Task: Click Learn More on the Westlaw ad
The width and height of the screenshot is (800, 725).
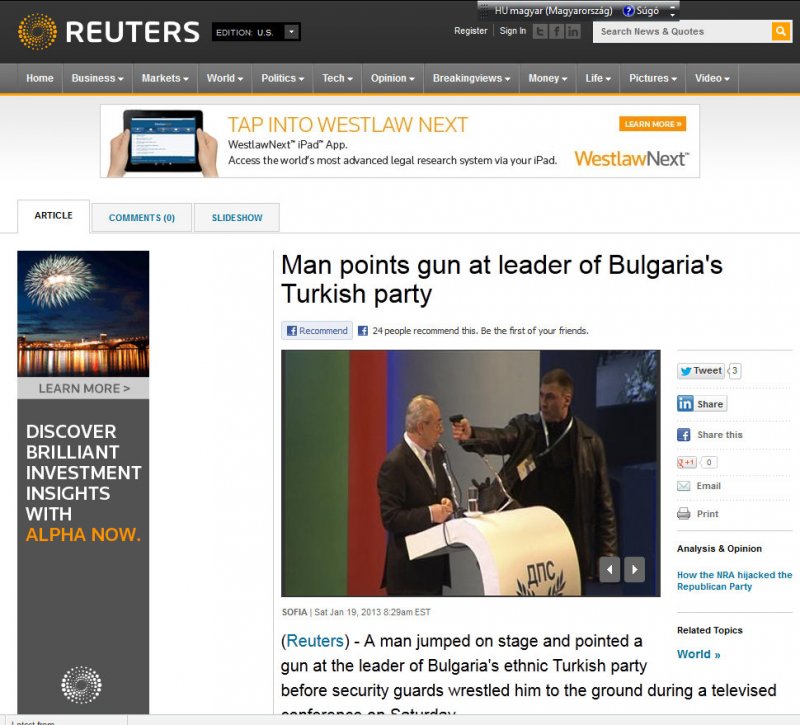Action: [653, 124]
